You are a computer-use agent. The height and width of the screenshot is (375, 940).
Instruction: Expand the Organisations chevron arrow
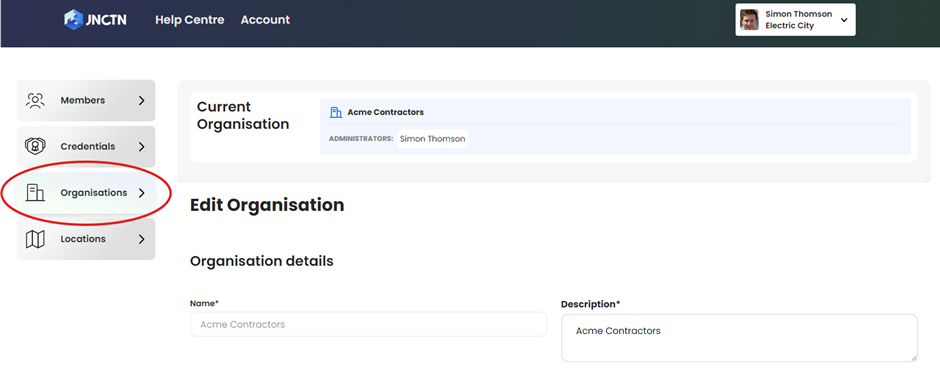[141, 193]
